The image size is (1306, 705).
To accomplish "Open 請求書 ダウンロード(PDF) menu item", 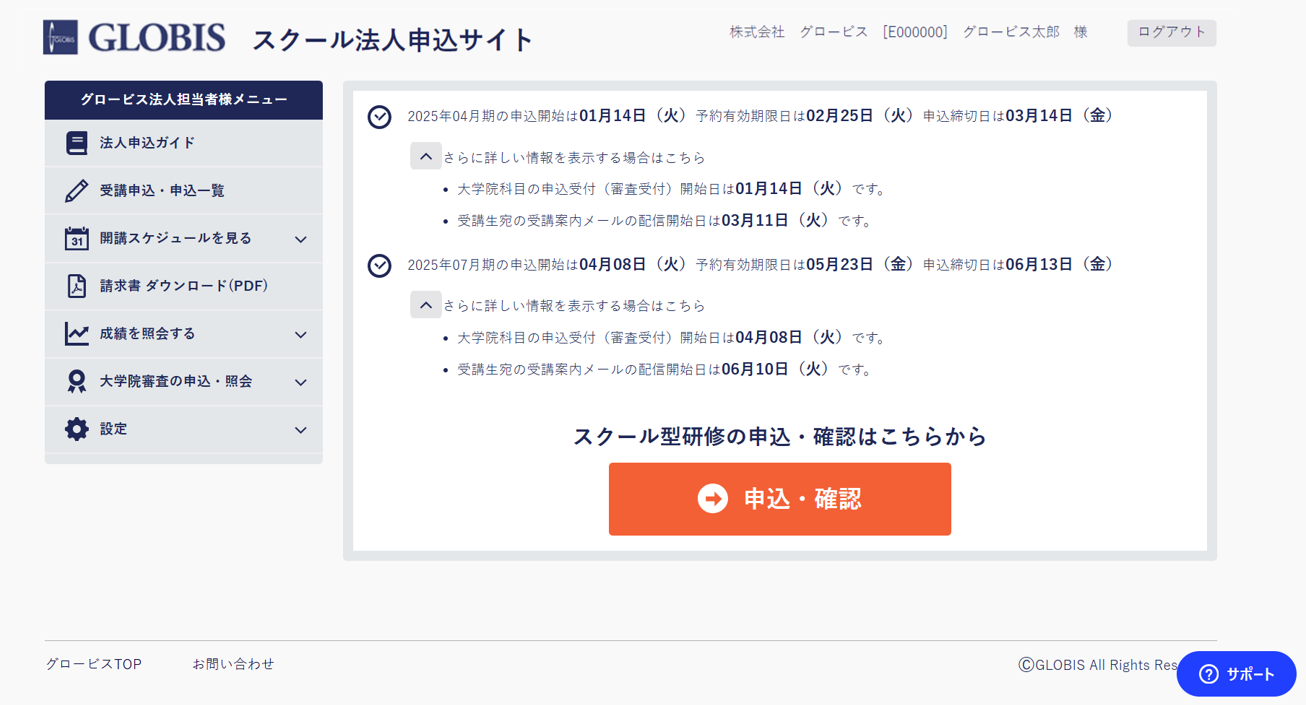I will 184,286.
